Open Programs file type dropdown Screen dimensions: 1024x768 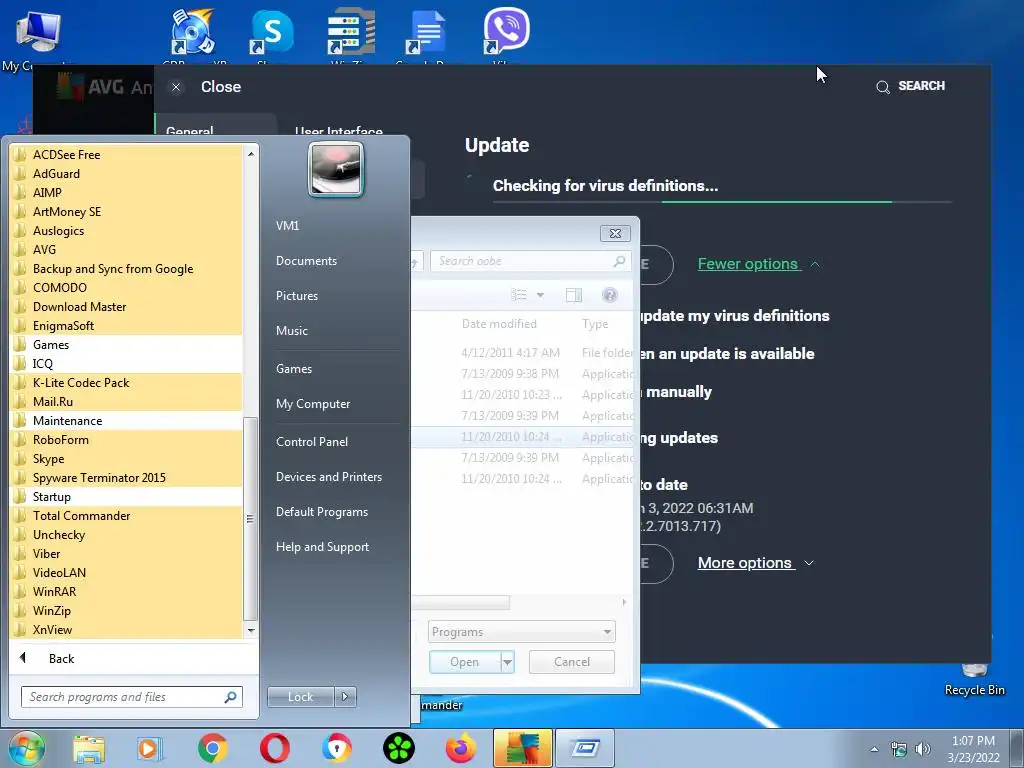[521, 632]
